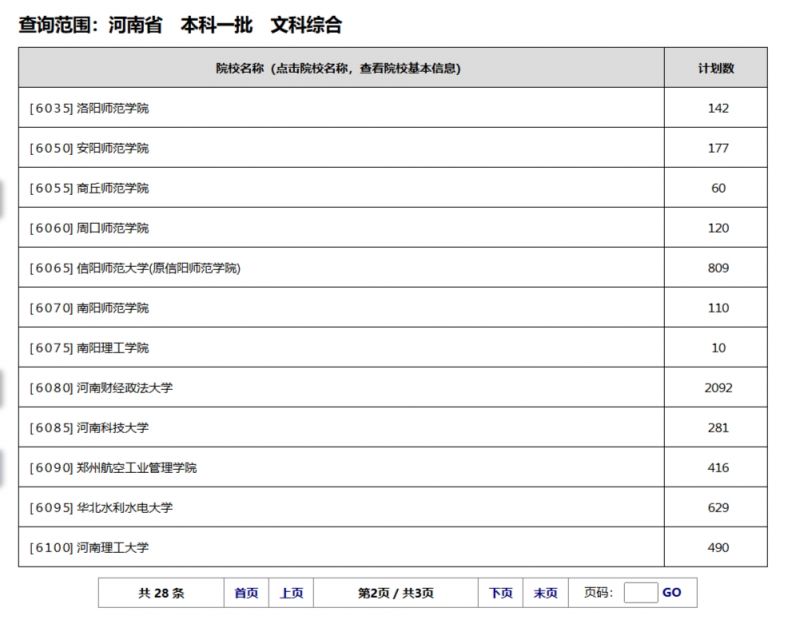
Task: Click the 计划数 column header
Action: 716,68
